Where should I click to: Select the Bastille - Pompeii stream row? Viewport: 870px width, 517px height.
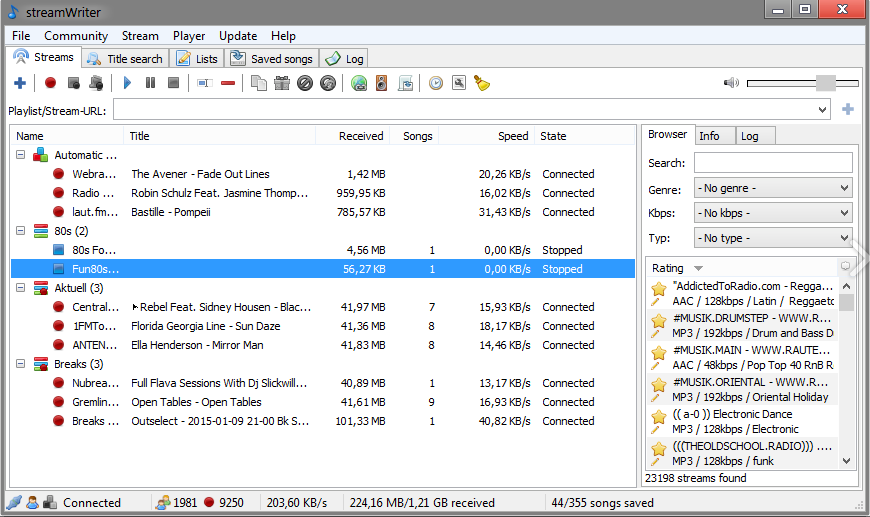point(323,212)
